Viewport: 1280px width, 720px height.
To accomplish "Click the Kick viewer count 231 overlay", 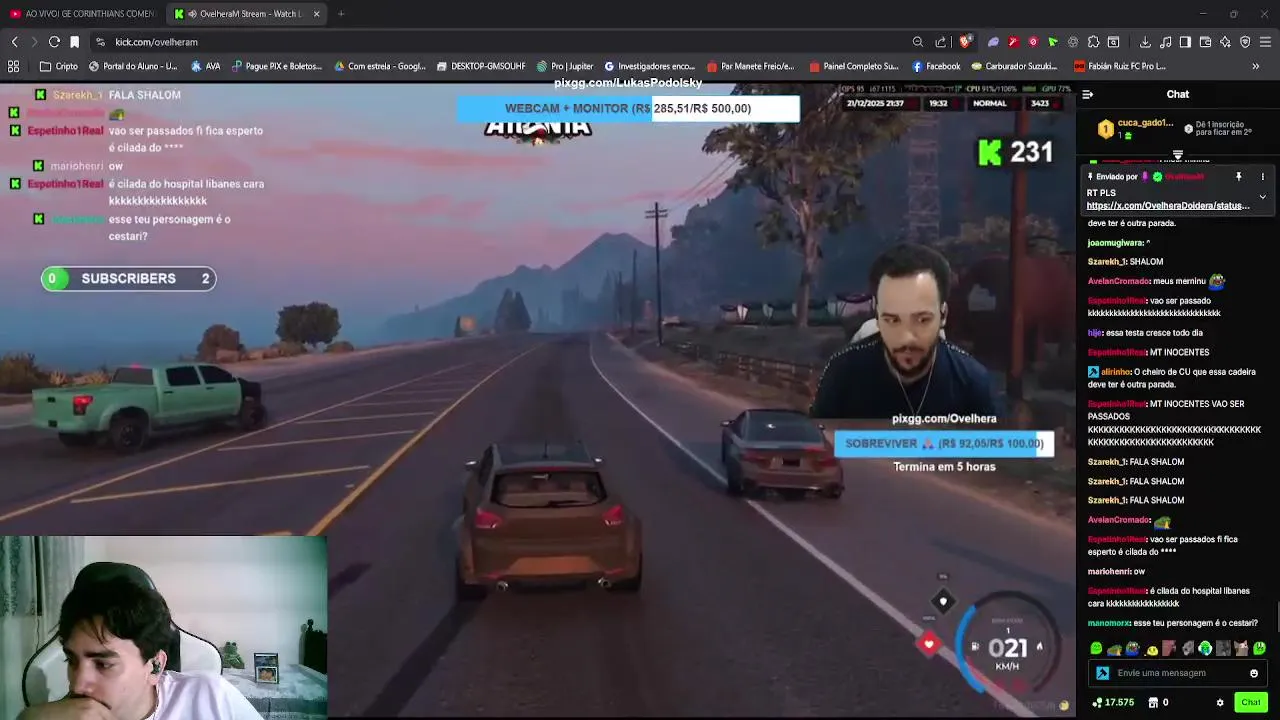I will click(x=1015, y=152).
